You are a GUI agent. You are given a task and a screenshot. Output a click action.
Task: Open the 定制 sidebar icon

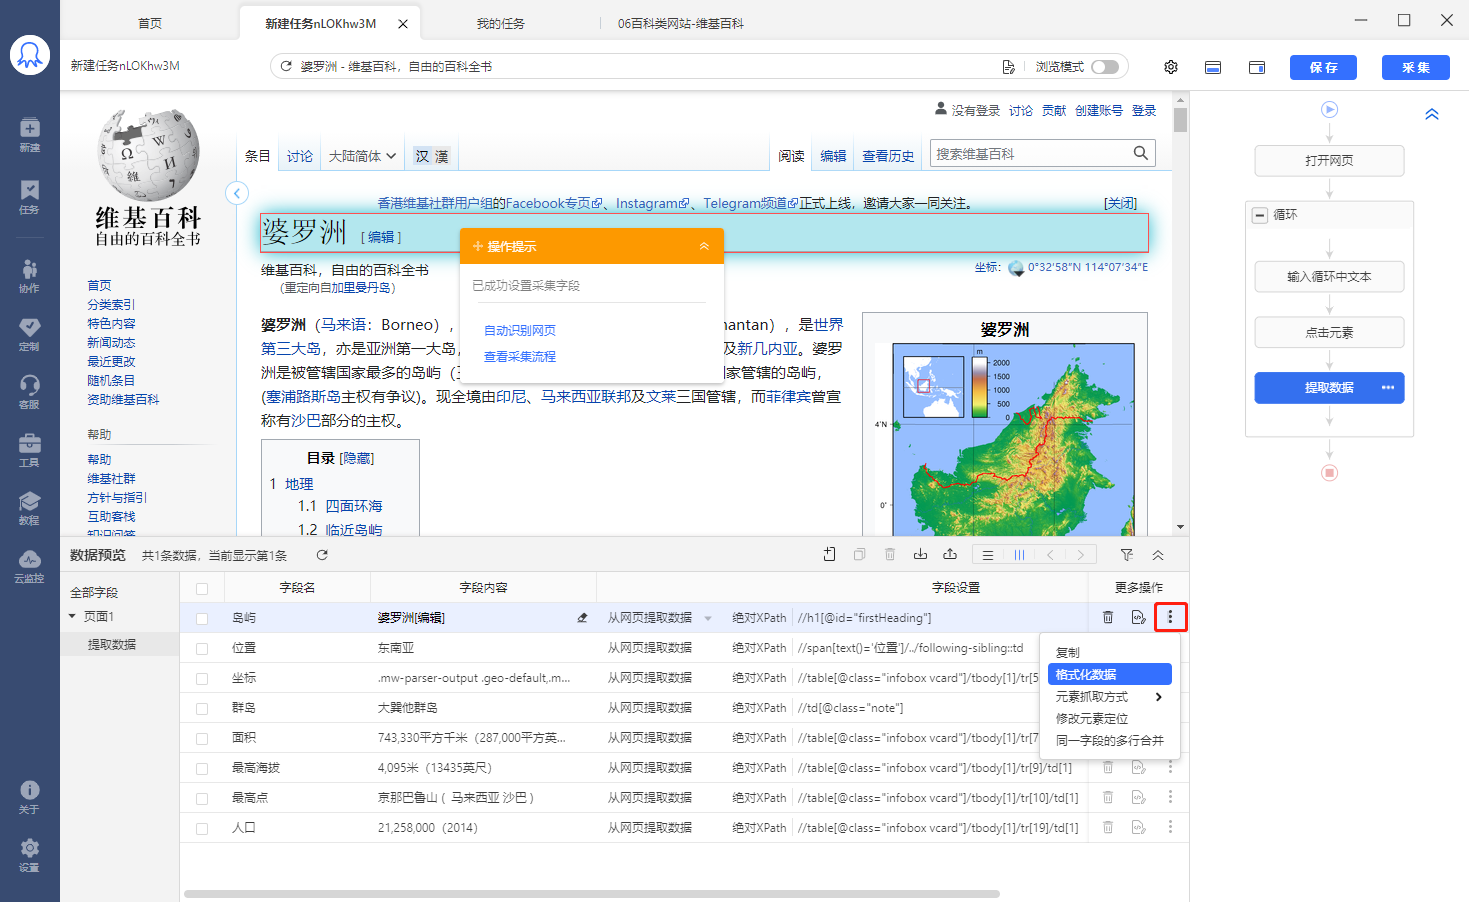[29, 333]
